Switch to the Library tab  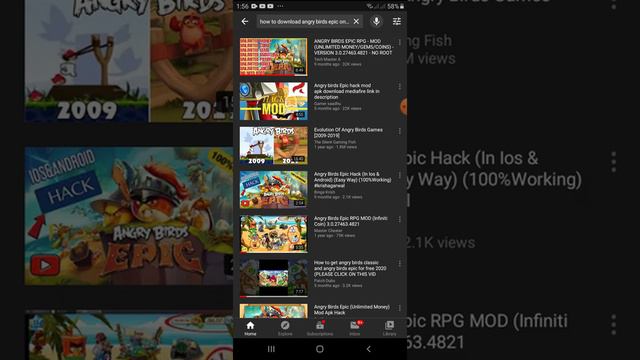tap(389, 328)
